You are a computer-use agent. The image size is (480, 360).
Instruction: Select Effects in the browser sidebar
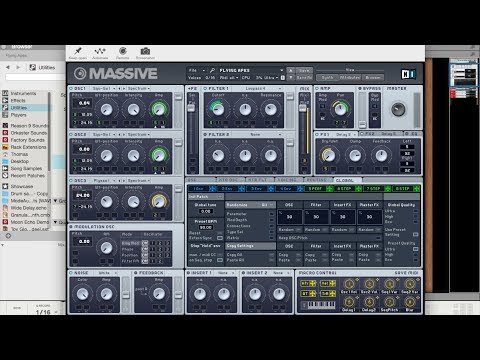pyautogui.click(x=18, y=100)
